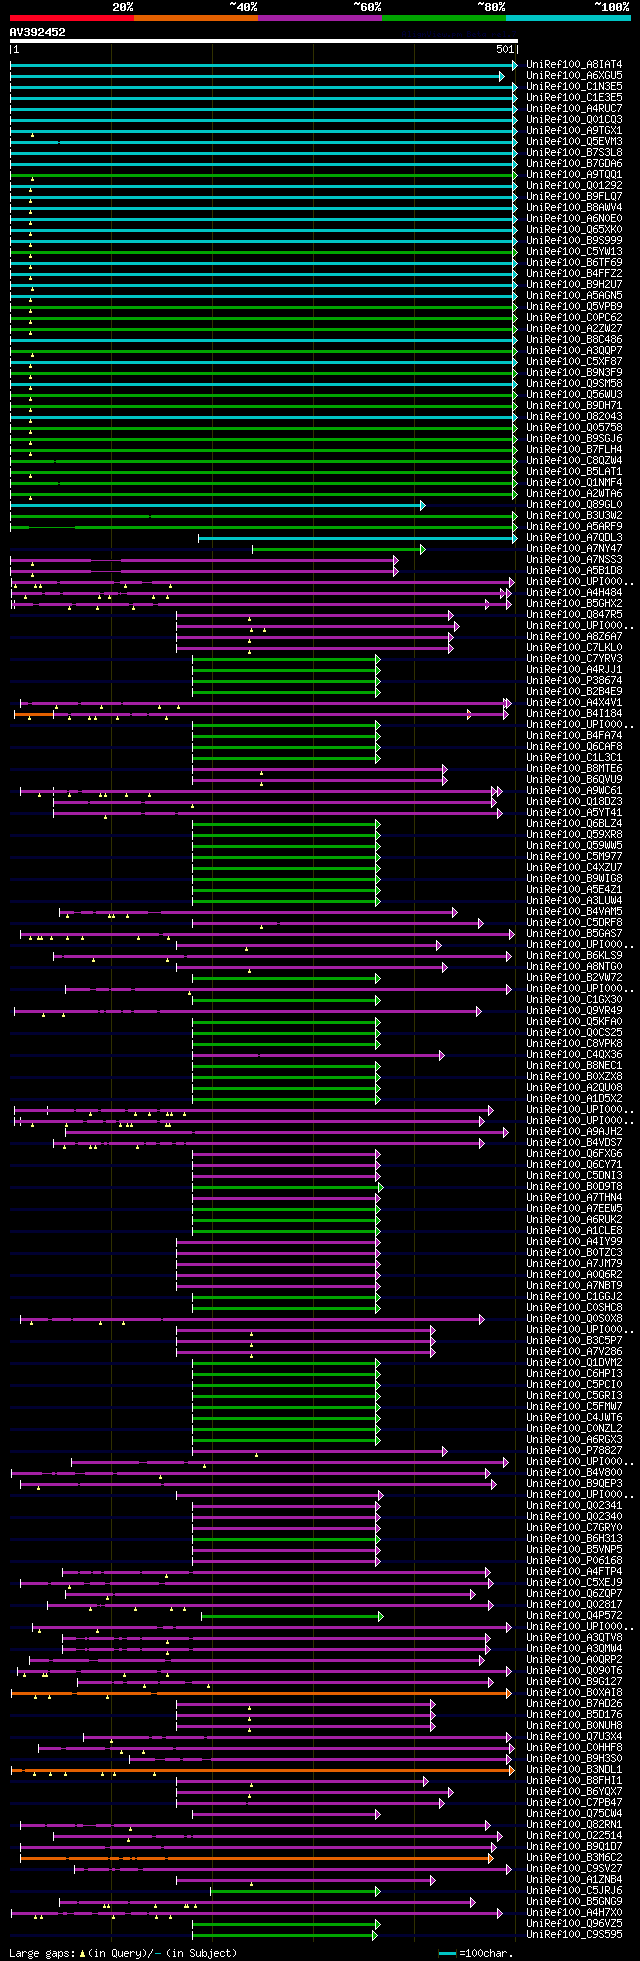The image size is (640, 1961).
Task: Open hit UniRef100_P06168
Action: point(574,1561)
